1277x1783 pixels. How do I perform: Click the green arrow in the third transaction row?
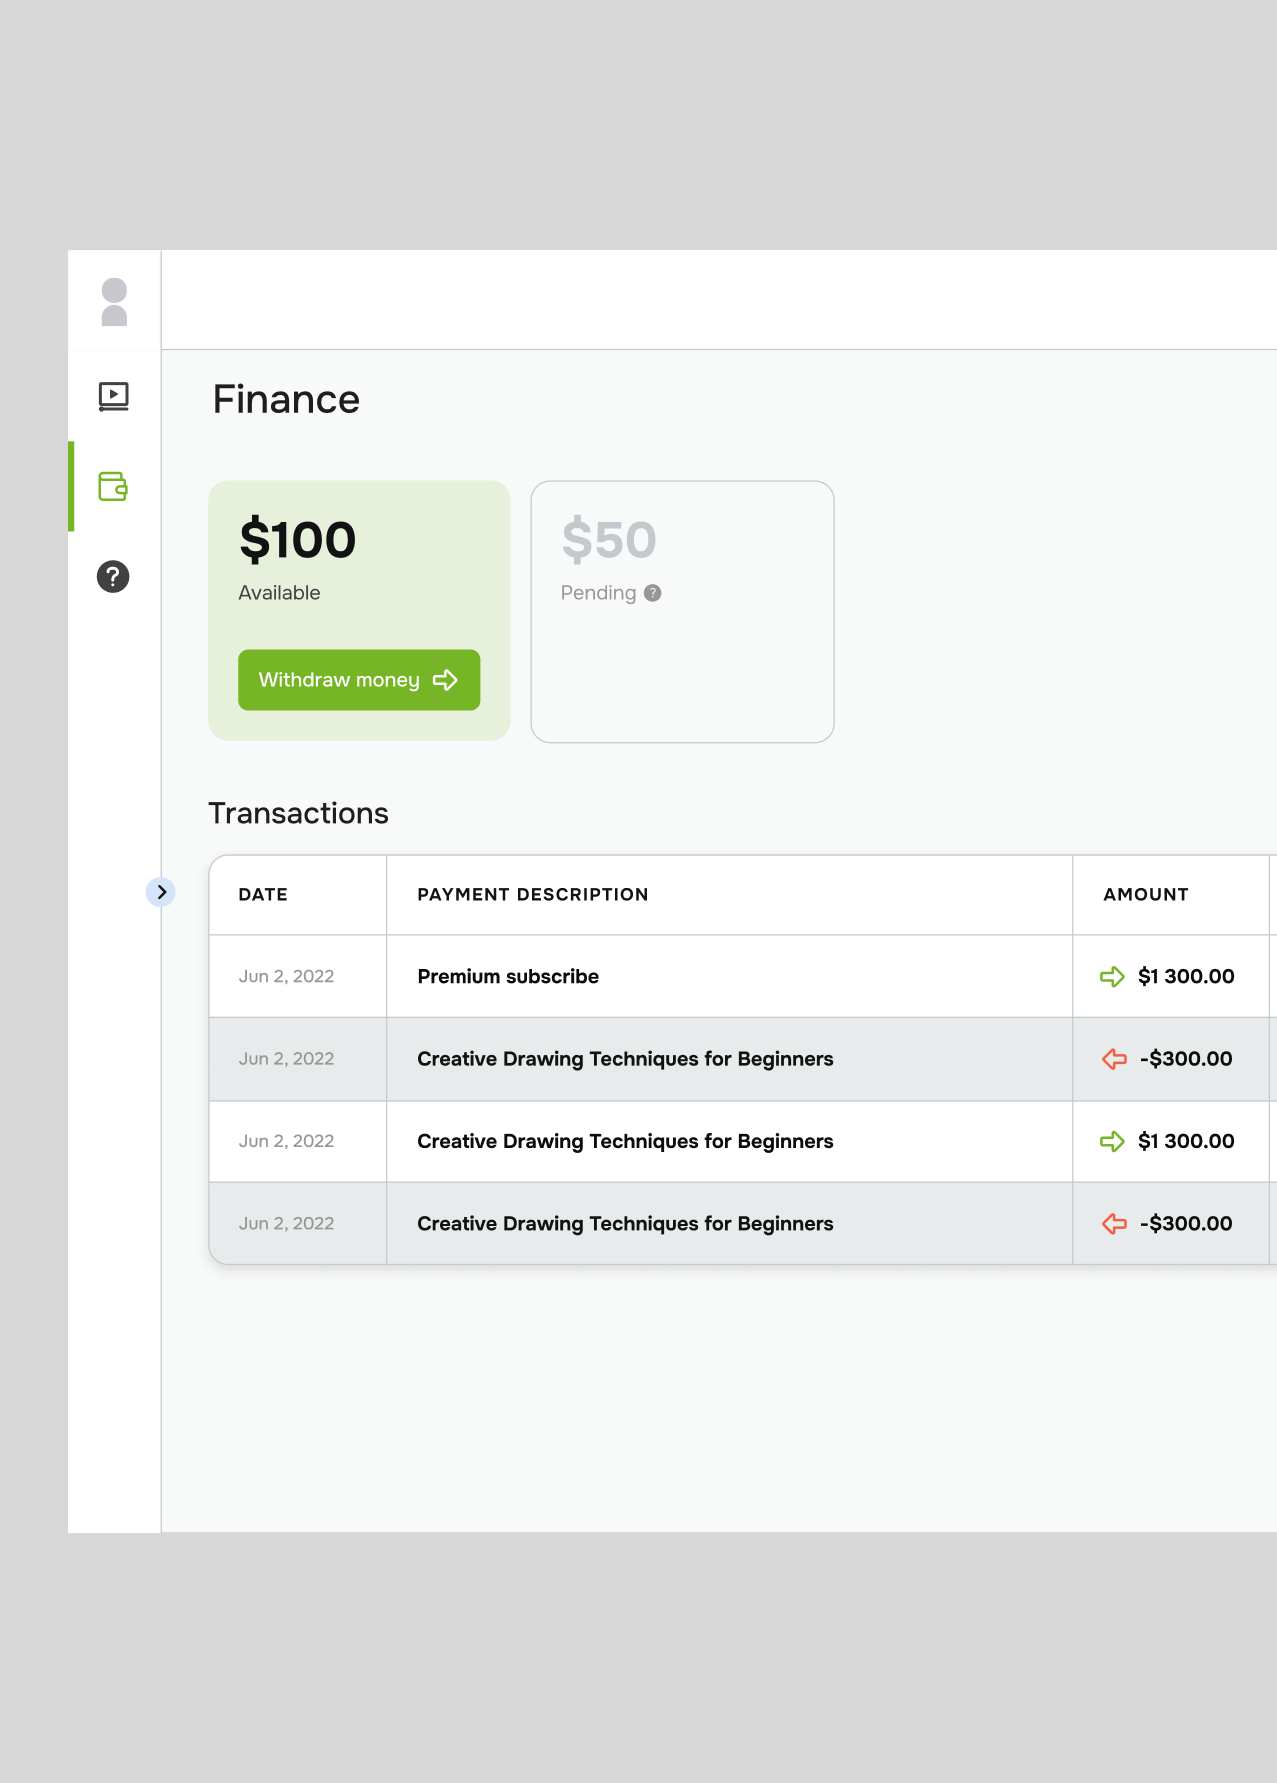1112,1141
